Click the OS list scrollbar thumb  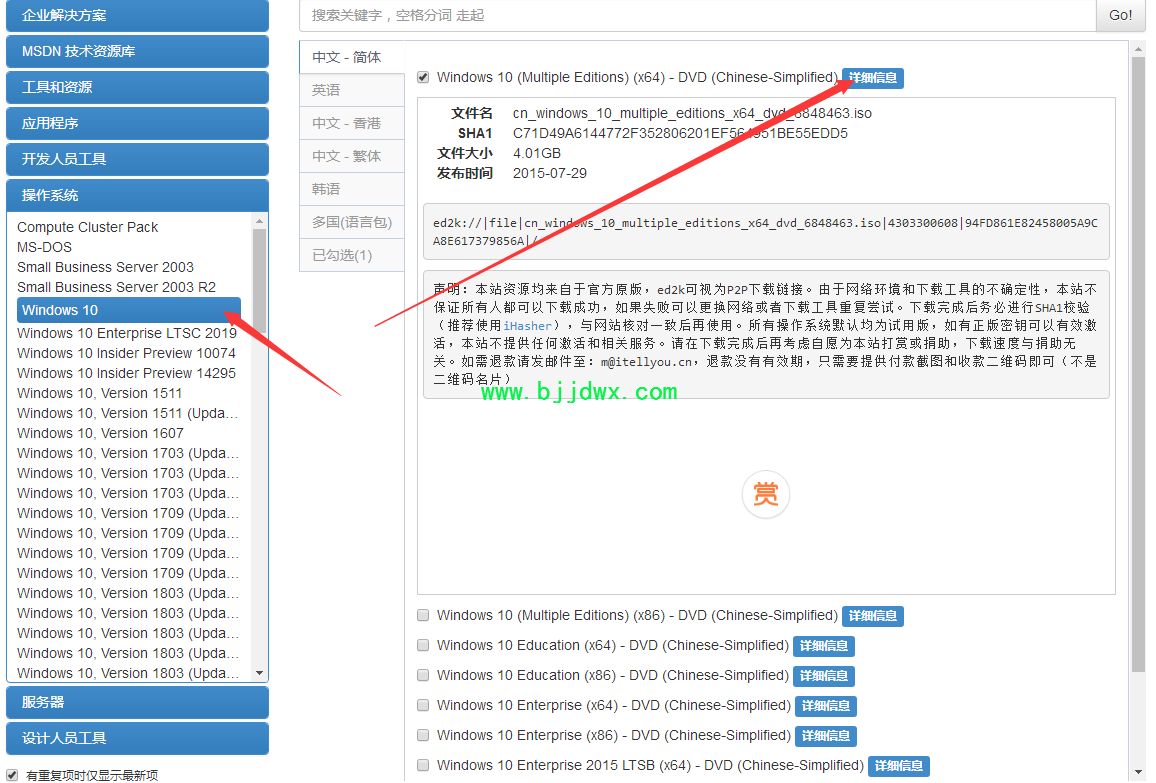pyautogui.click(x=259, y=282)
